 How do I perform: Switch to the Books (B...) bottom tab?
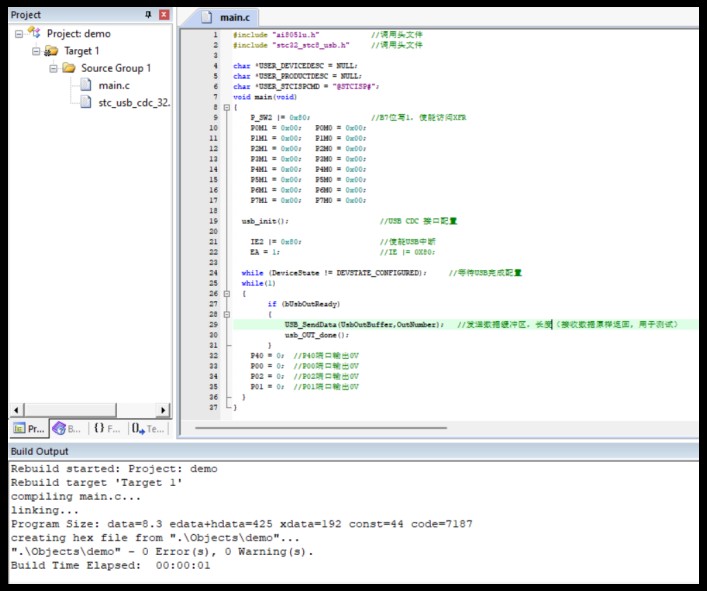(x=67, y=428)
